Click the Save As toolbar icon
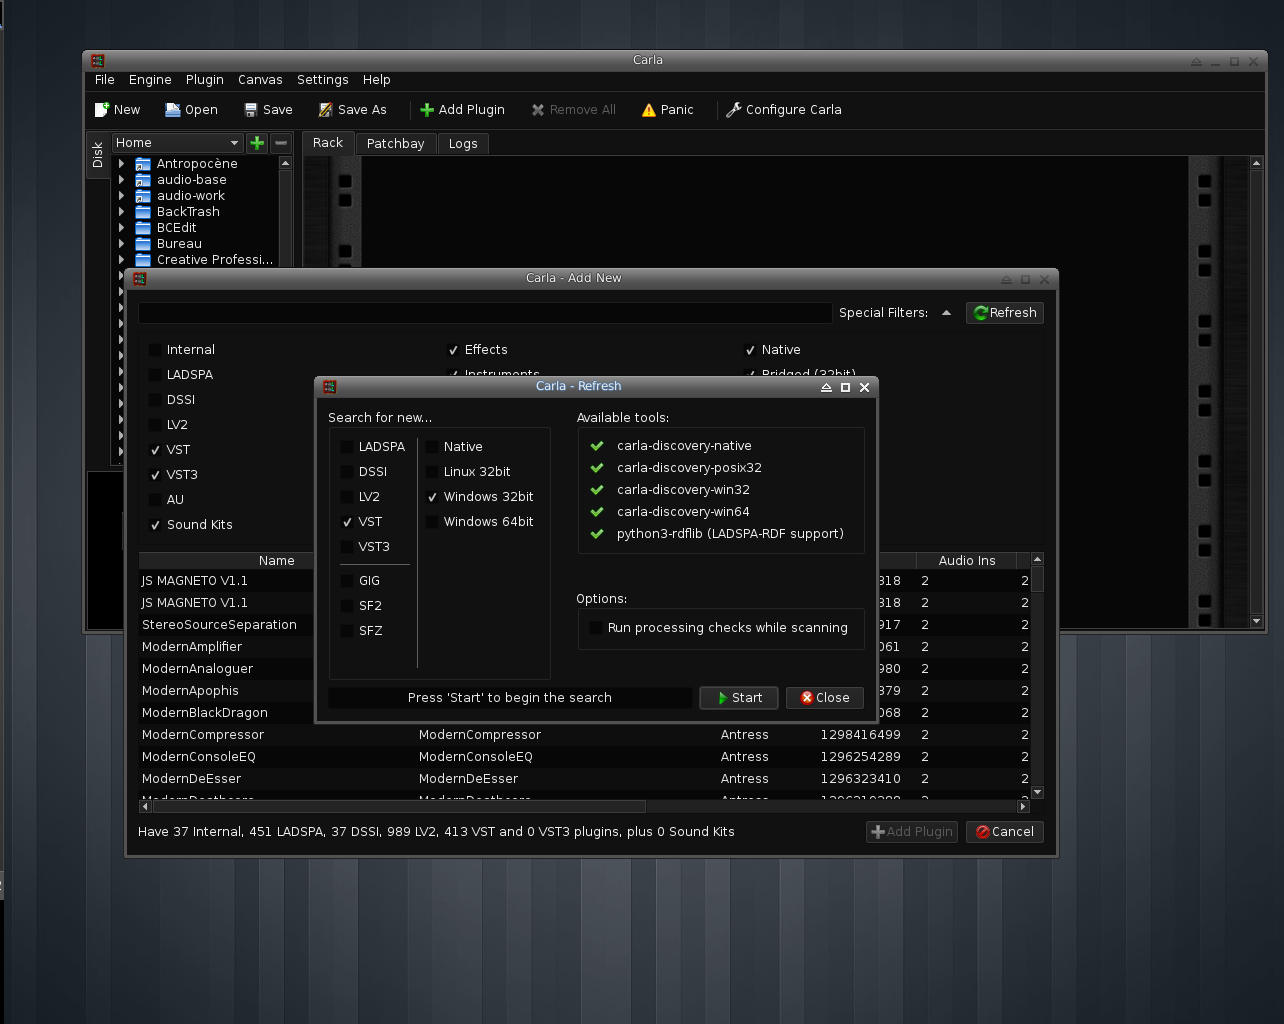 [326, 110]
